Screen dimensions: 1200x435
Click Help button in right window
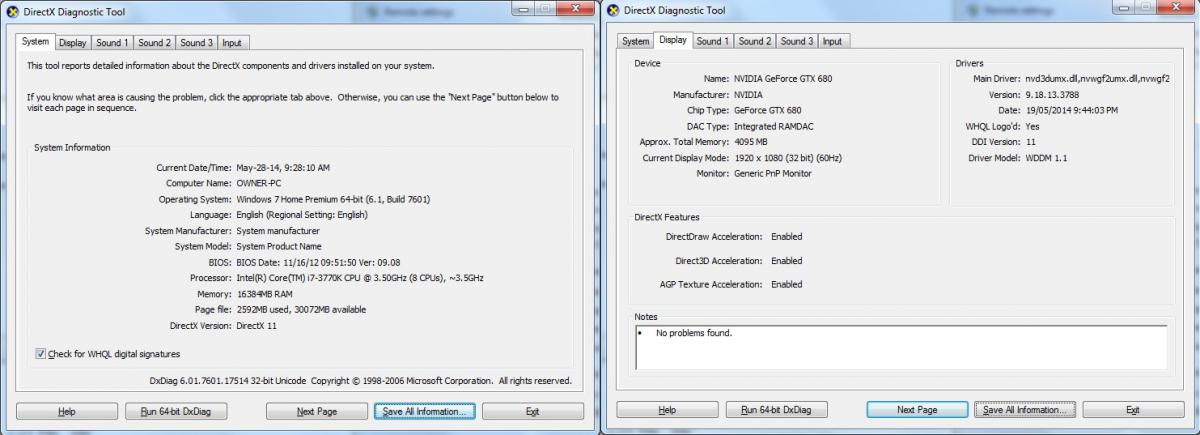667,410
